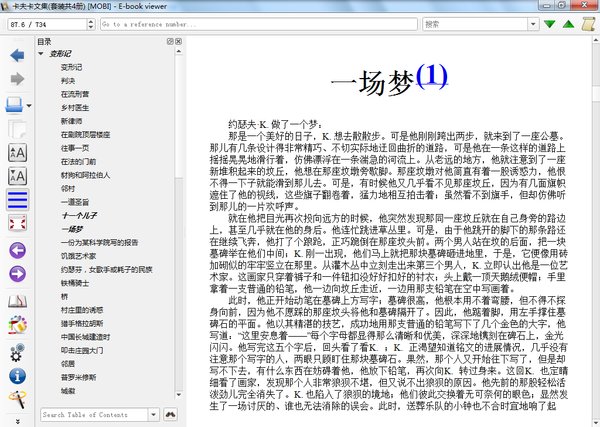Click the blue Back arrow icon
The width and height of the screenshot is (600, 427).
pos(17,55)
